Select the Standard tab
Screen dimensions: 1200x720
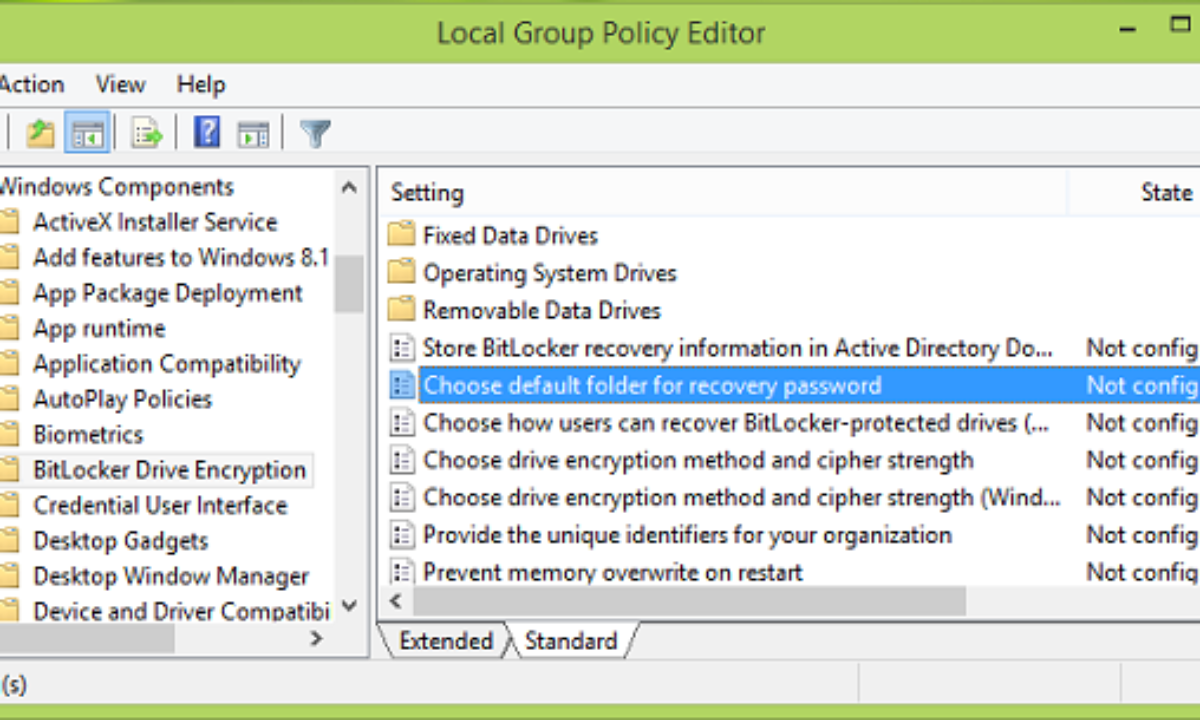click(x=571, y=641)
